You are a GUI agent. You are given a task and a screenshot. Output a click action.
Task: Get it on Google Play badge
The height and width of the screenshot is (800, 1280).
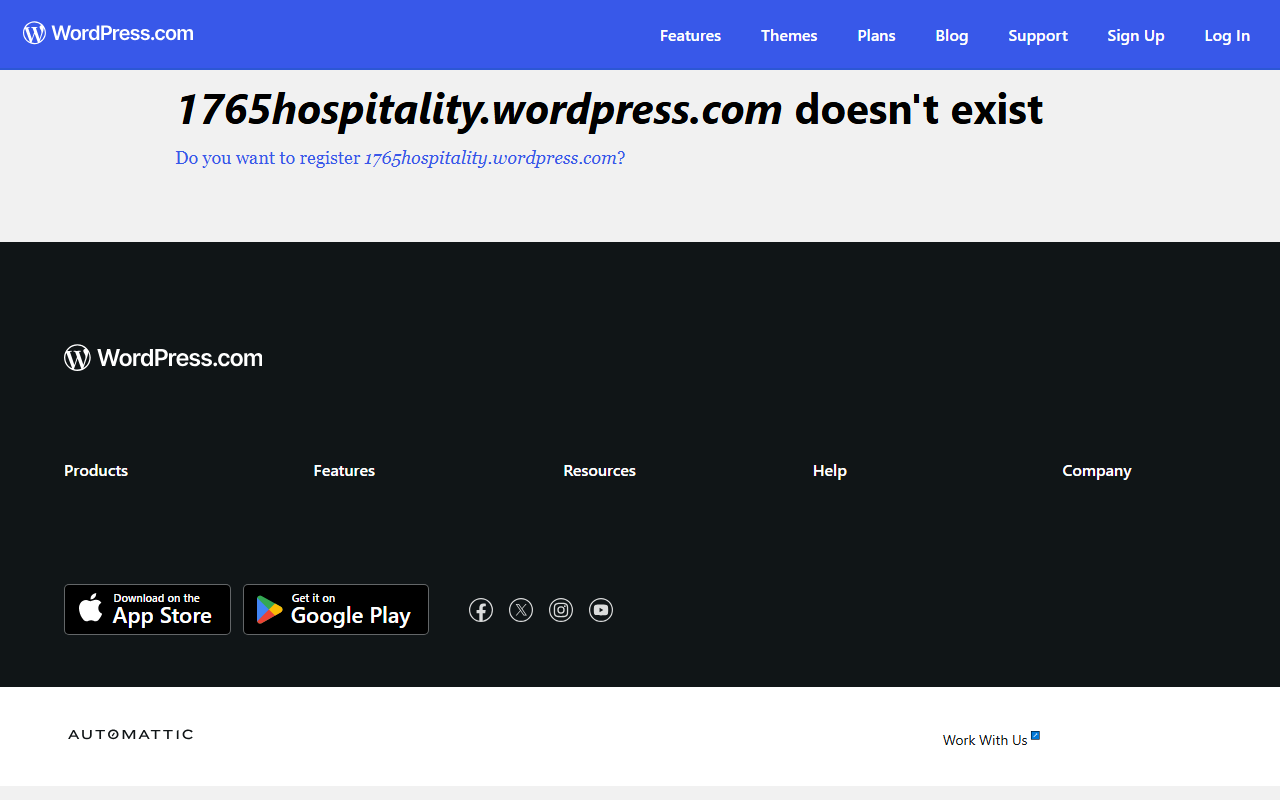pyautogui.click(x=336, y=609)
